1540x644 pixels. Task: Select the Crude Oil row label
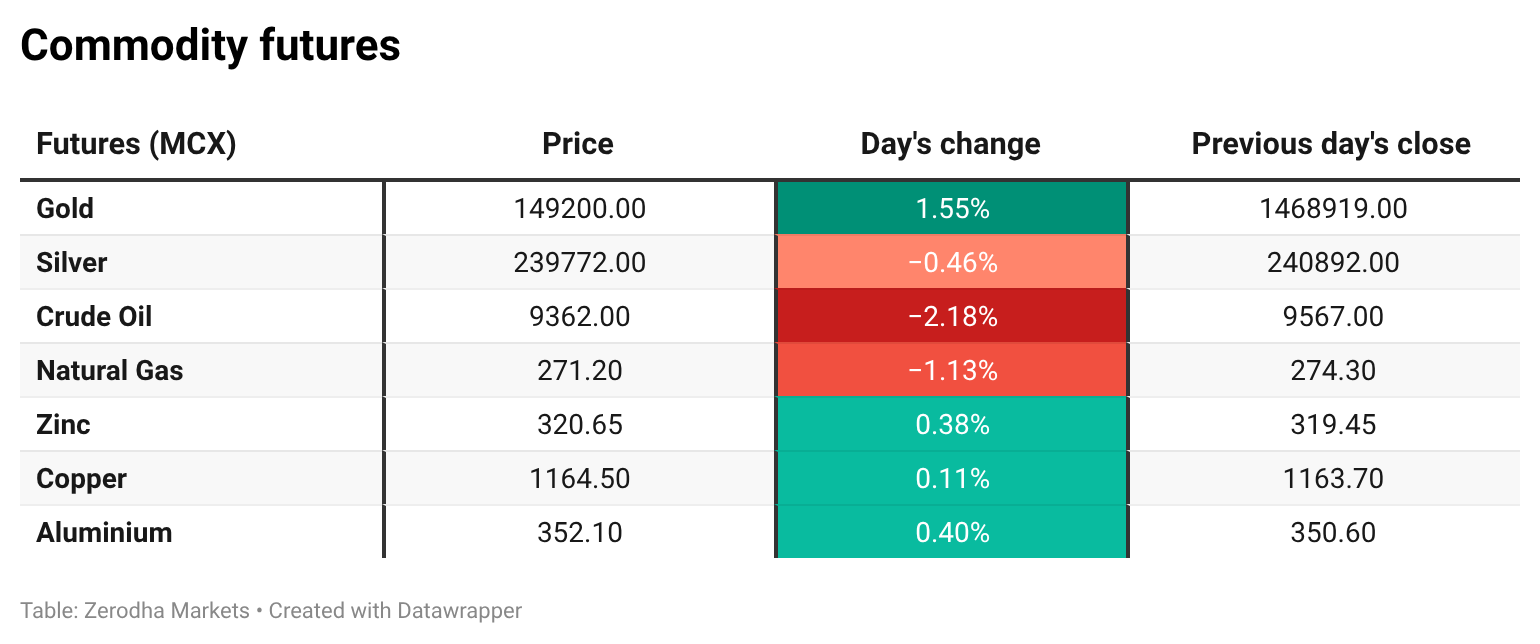pos(94,316)
